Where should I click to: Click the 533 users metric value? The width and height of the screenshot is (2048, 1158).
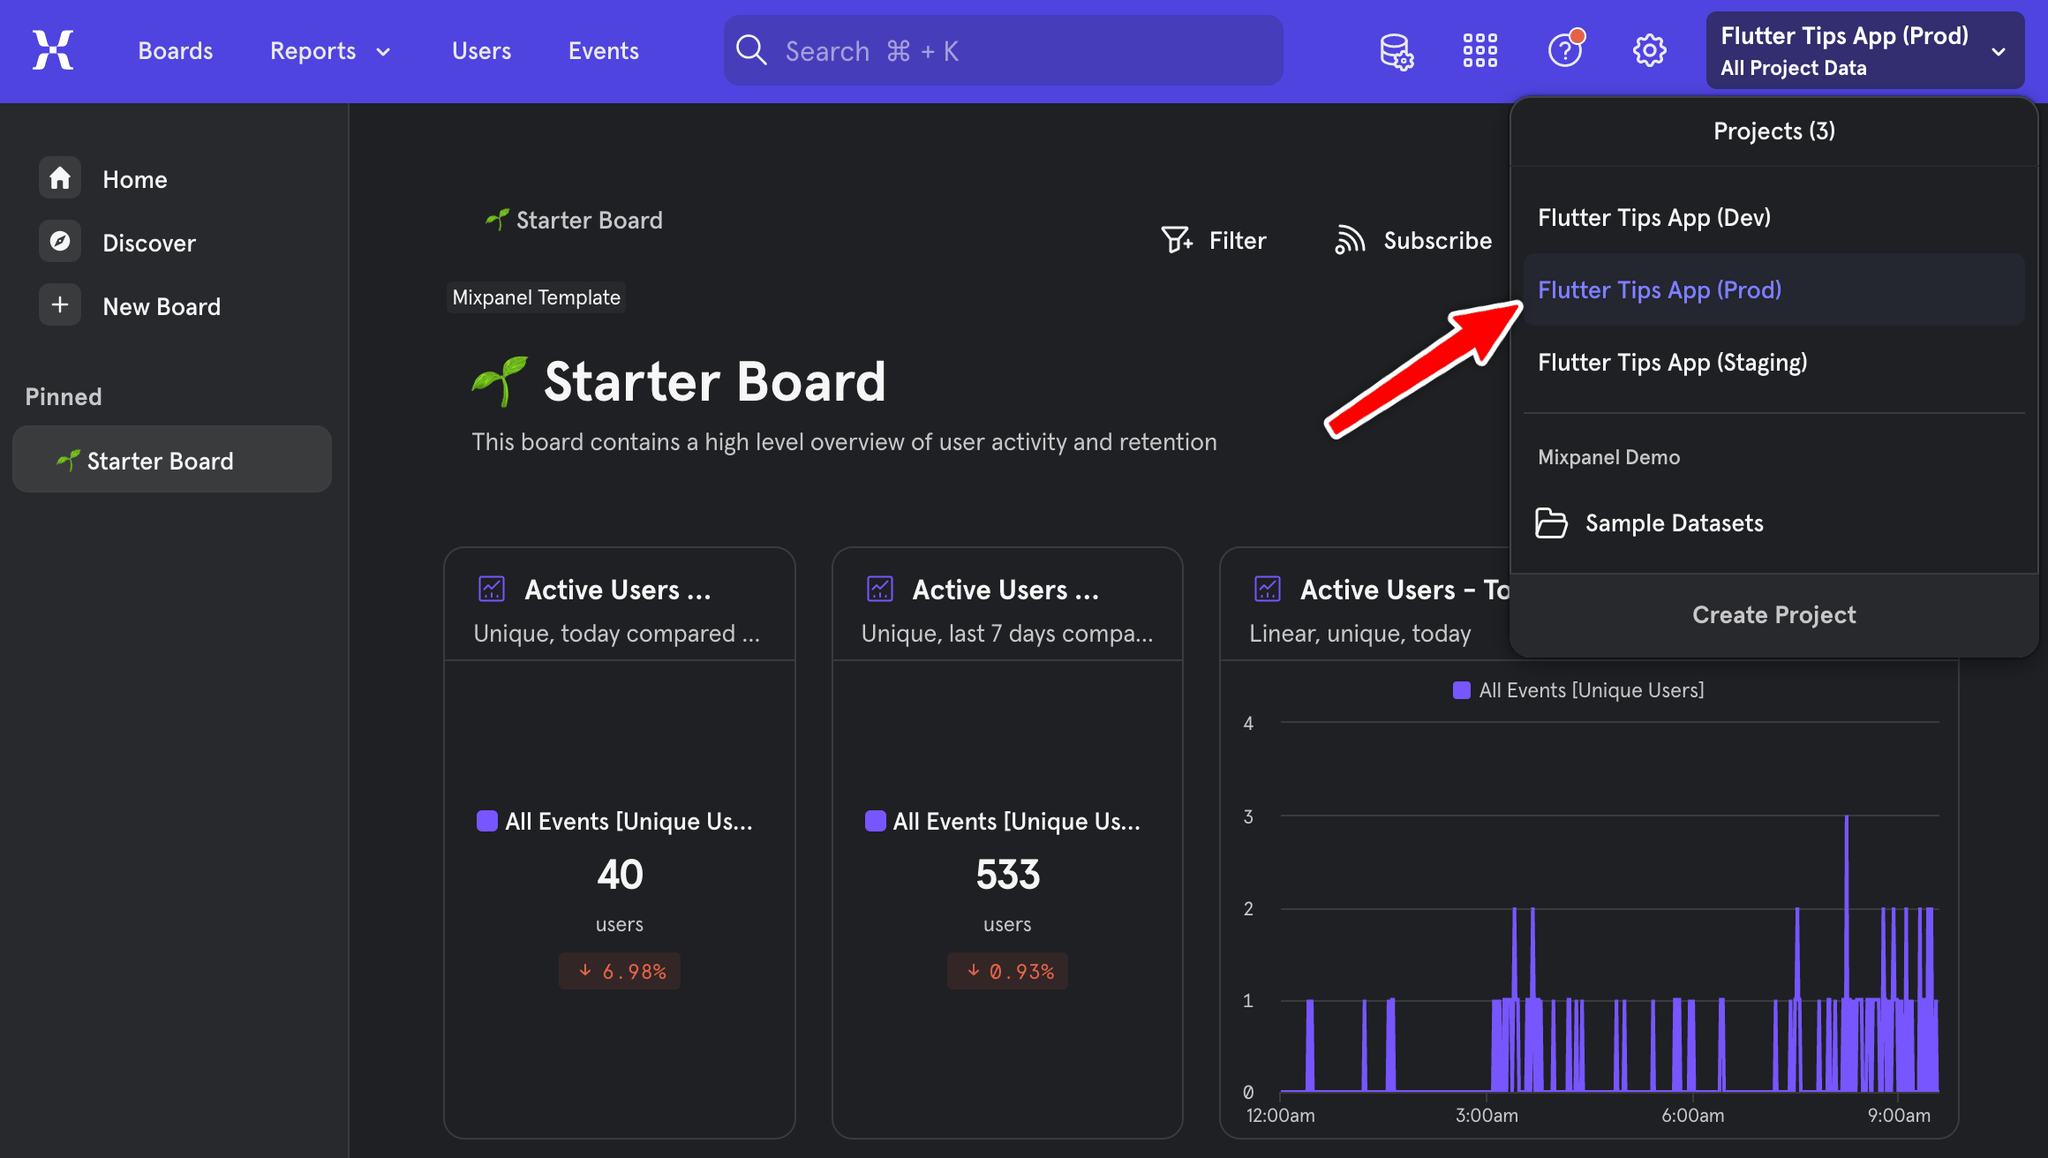click(x=1007, y=874)
